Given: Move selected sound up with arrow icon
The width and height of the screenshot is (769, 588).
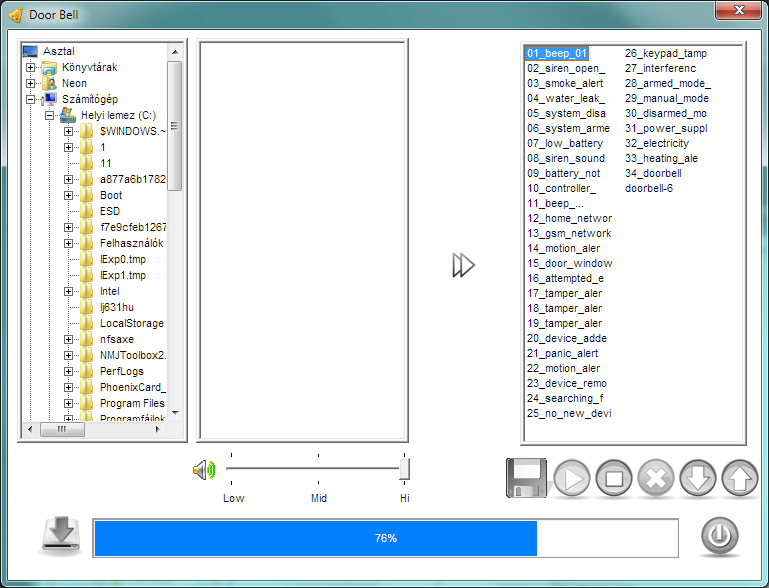Looking at the screenshot, I should pyautogui.click(x=739, y=478).
